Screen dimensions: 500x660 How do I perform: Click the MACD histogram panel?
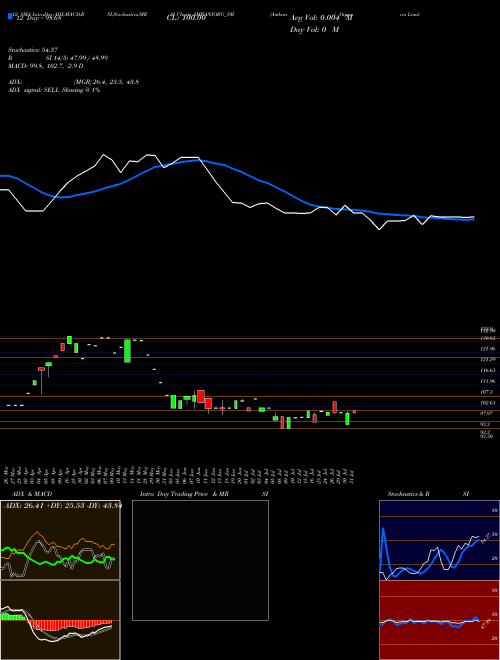60,620
